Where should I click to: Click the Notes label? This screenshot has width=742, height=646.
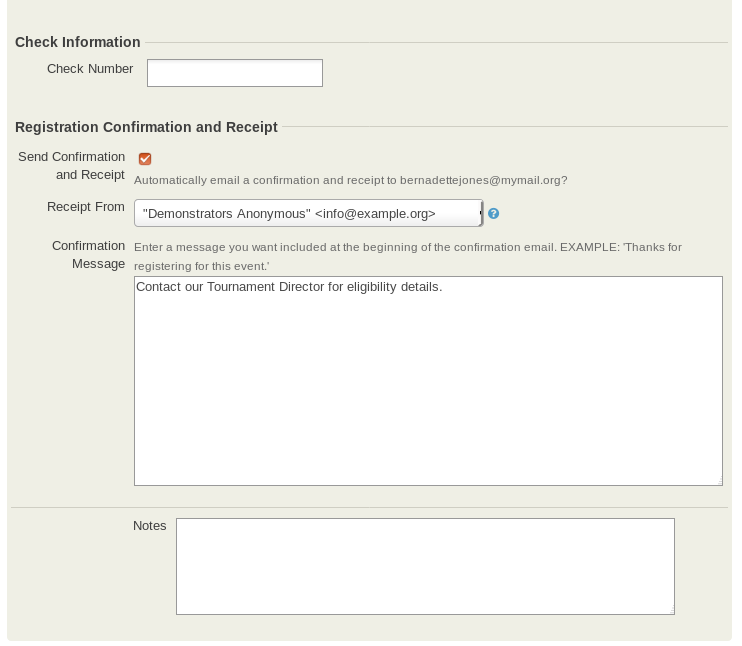click(x=150, y=526)
